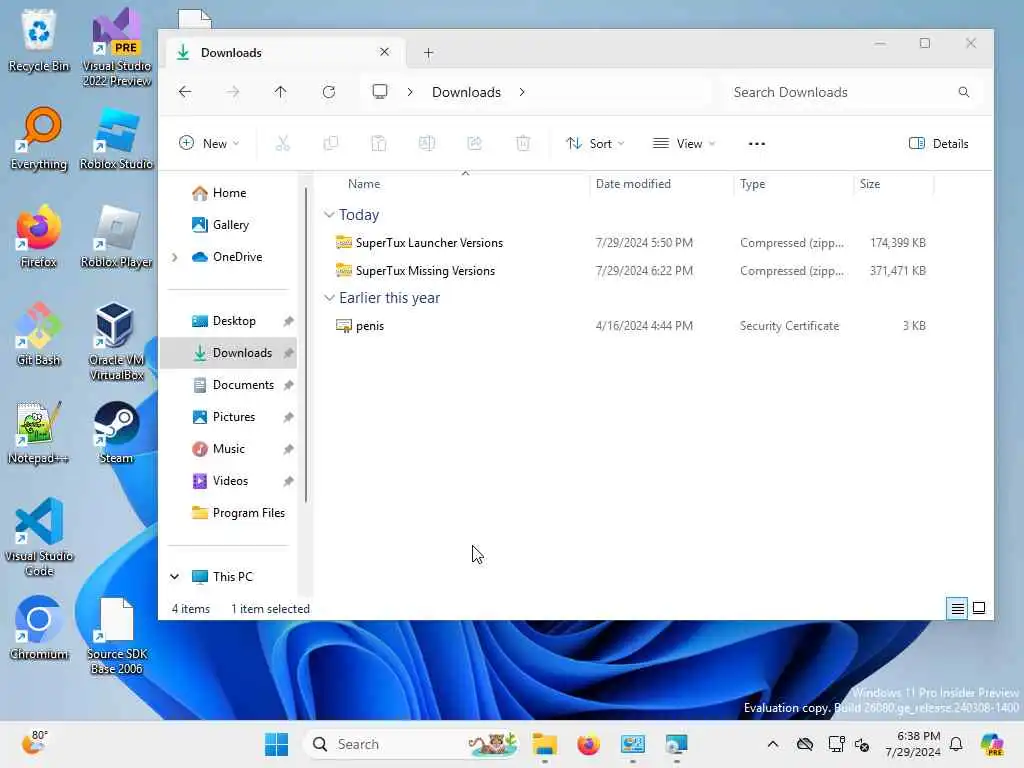Click the Cut scissors icon
1024x768 pixels.
click(x=282, y=144)
